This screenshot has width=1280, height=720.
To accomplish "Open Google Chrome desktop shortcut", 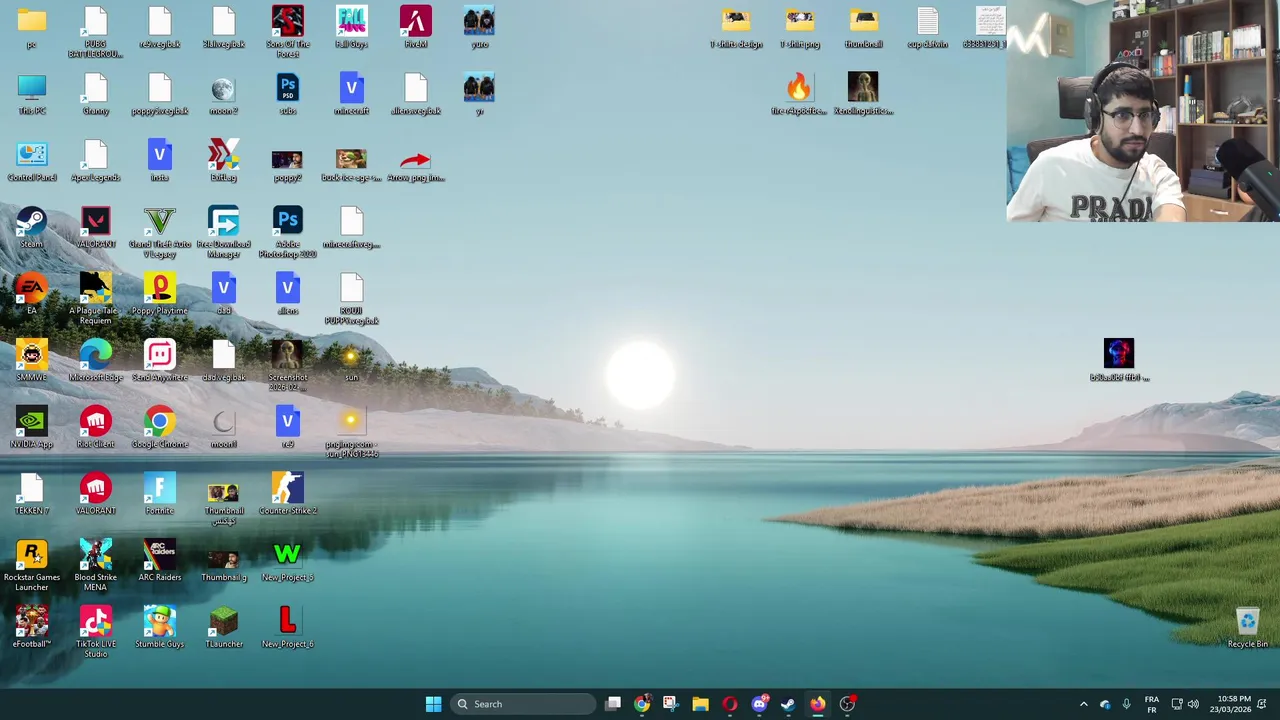I will (x=159, y=427).
